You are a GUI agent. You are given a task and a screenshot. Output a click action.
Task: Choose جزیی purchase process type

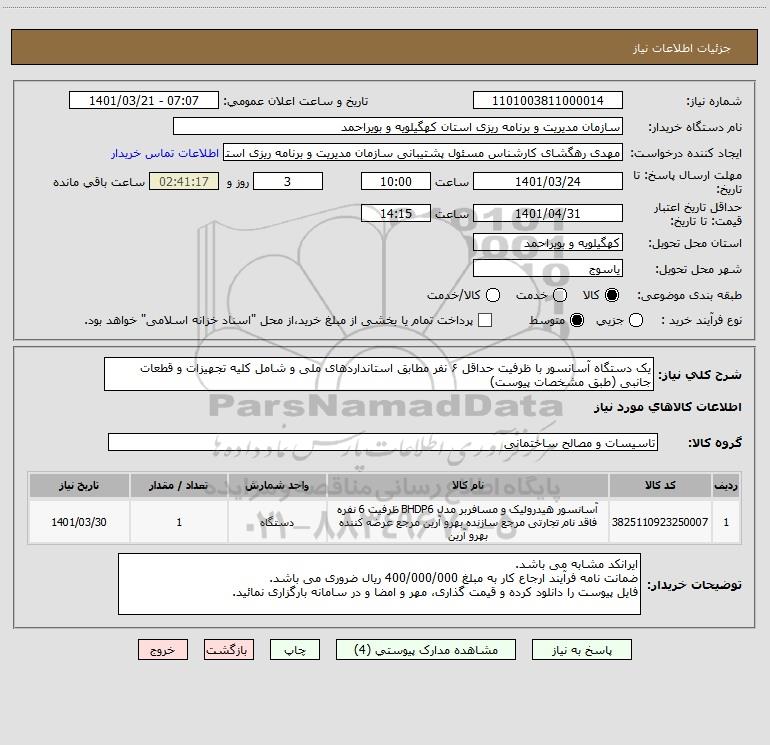[636, 320]
